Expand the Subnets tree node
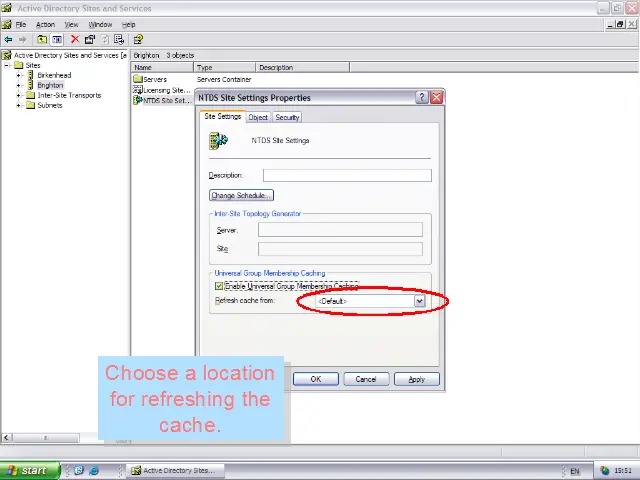Screen dimensions: 640x480 [18, 105]
